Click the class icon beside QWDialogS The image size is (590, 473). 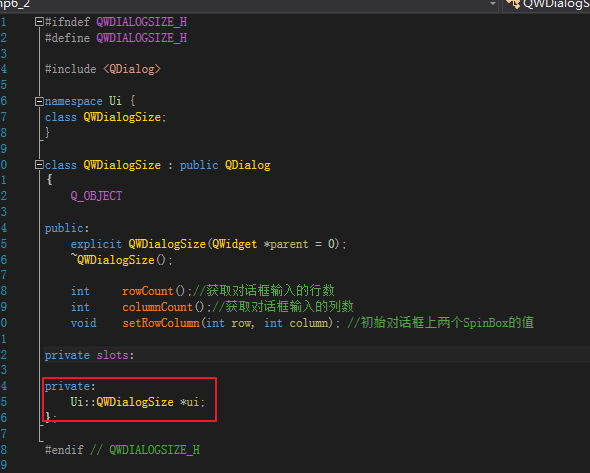point(513,4)
